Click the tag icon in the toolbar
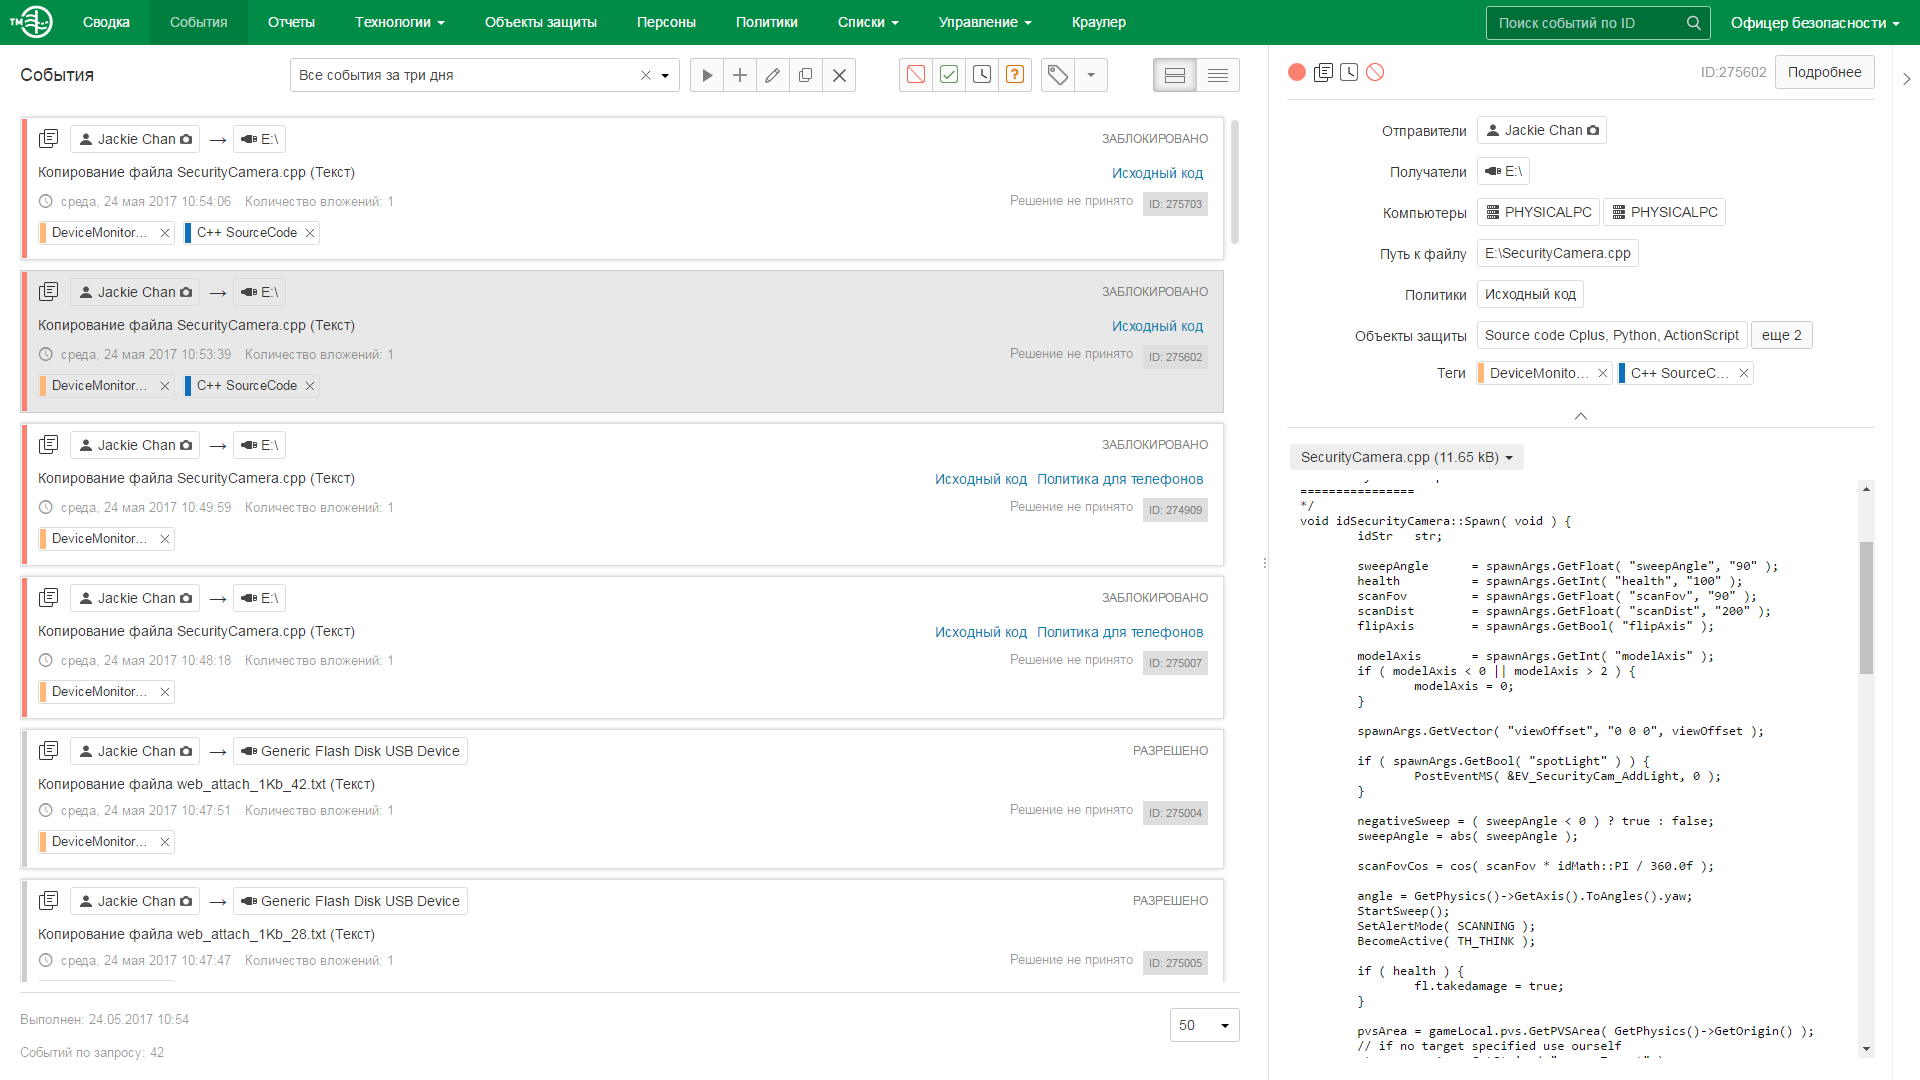This screenshot has height=1080, width=1920. (x=1058, y=75)
